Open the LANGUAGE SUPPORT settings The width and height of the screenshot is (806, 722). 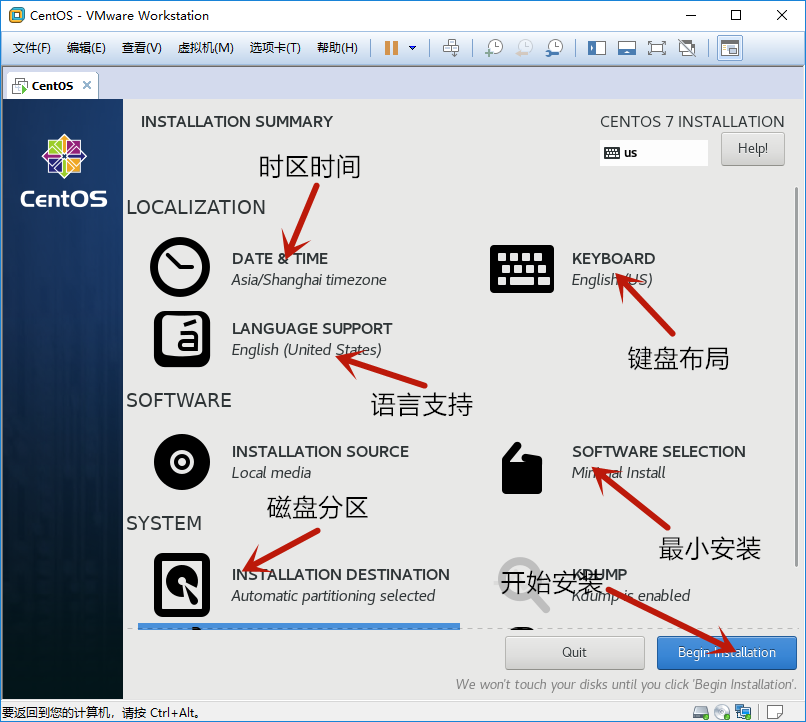[312, 328]
